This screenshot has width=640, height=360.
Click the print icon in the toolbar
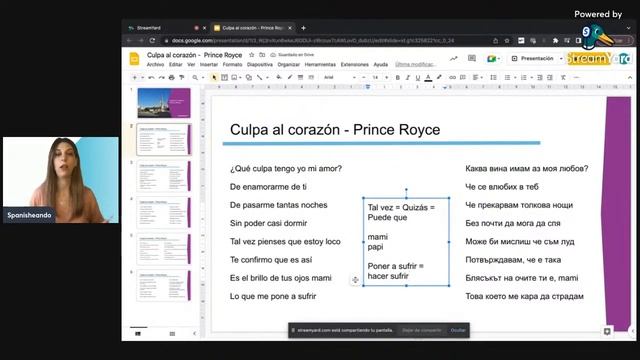[x=171, y=78]
